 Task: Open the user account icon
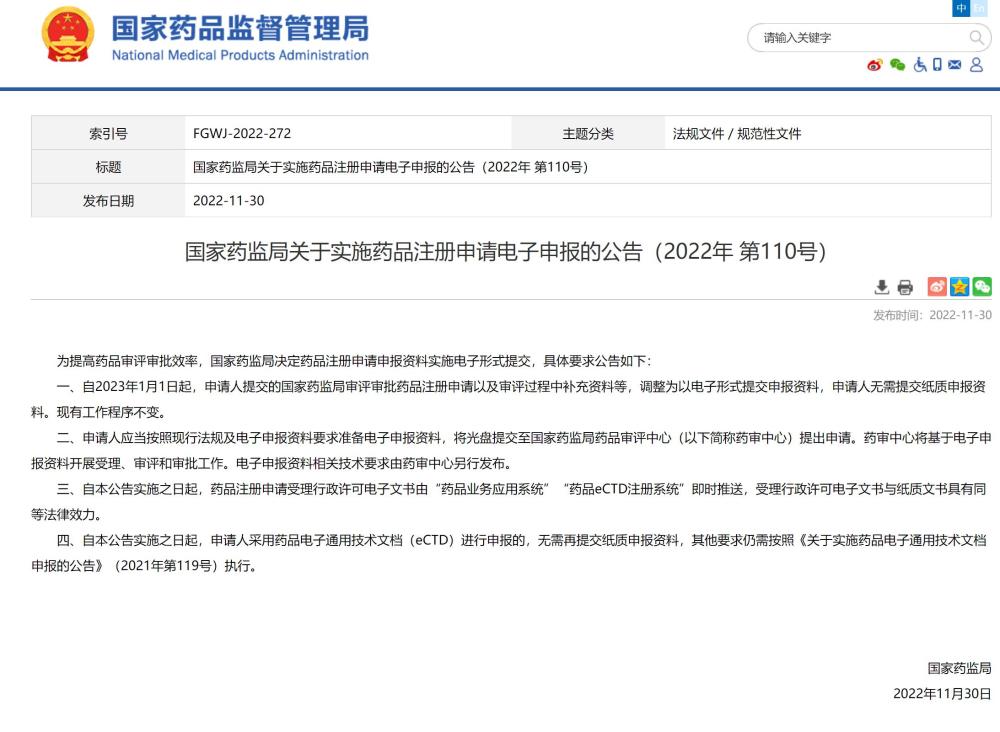coord(976,65)
